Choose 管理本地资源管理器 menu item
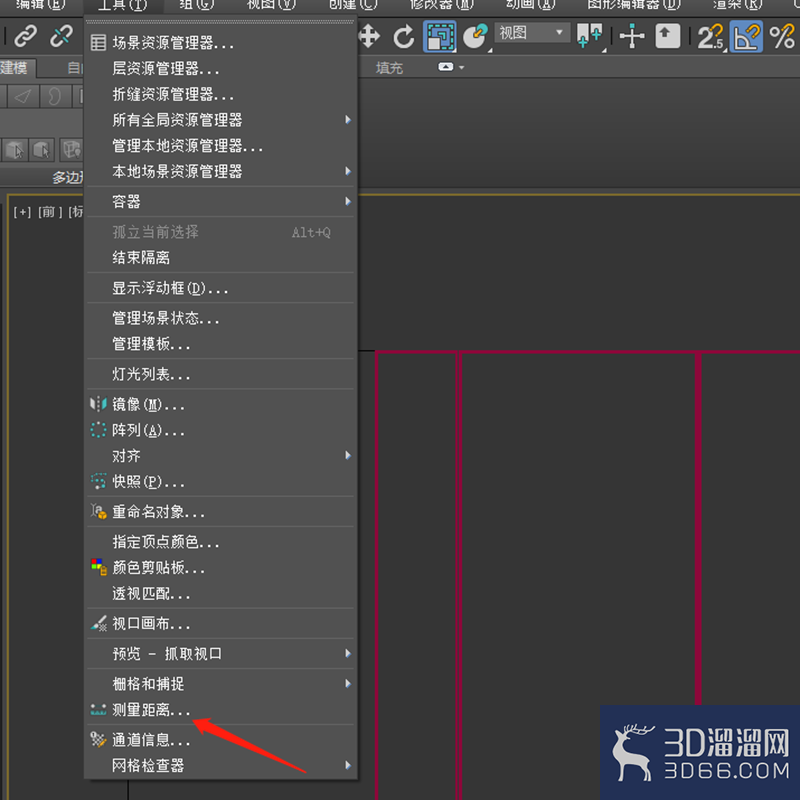800x800 pixels. pyautogui.click(x=220, y=146)
